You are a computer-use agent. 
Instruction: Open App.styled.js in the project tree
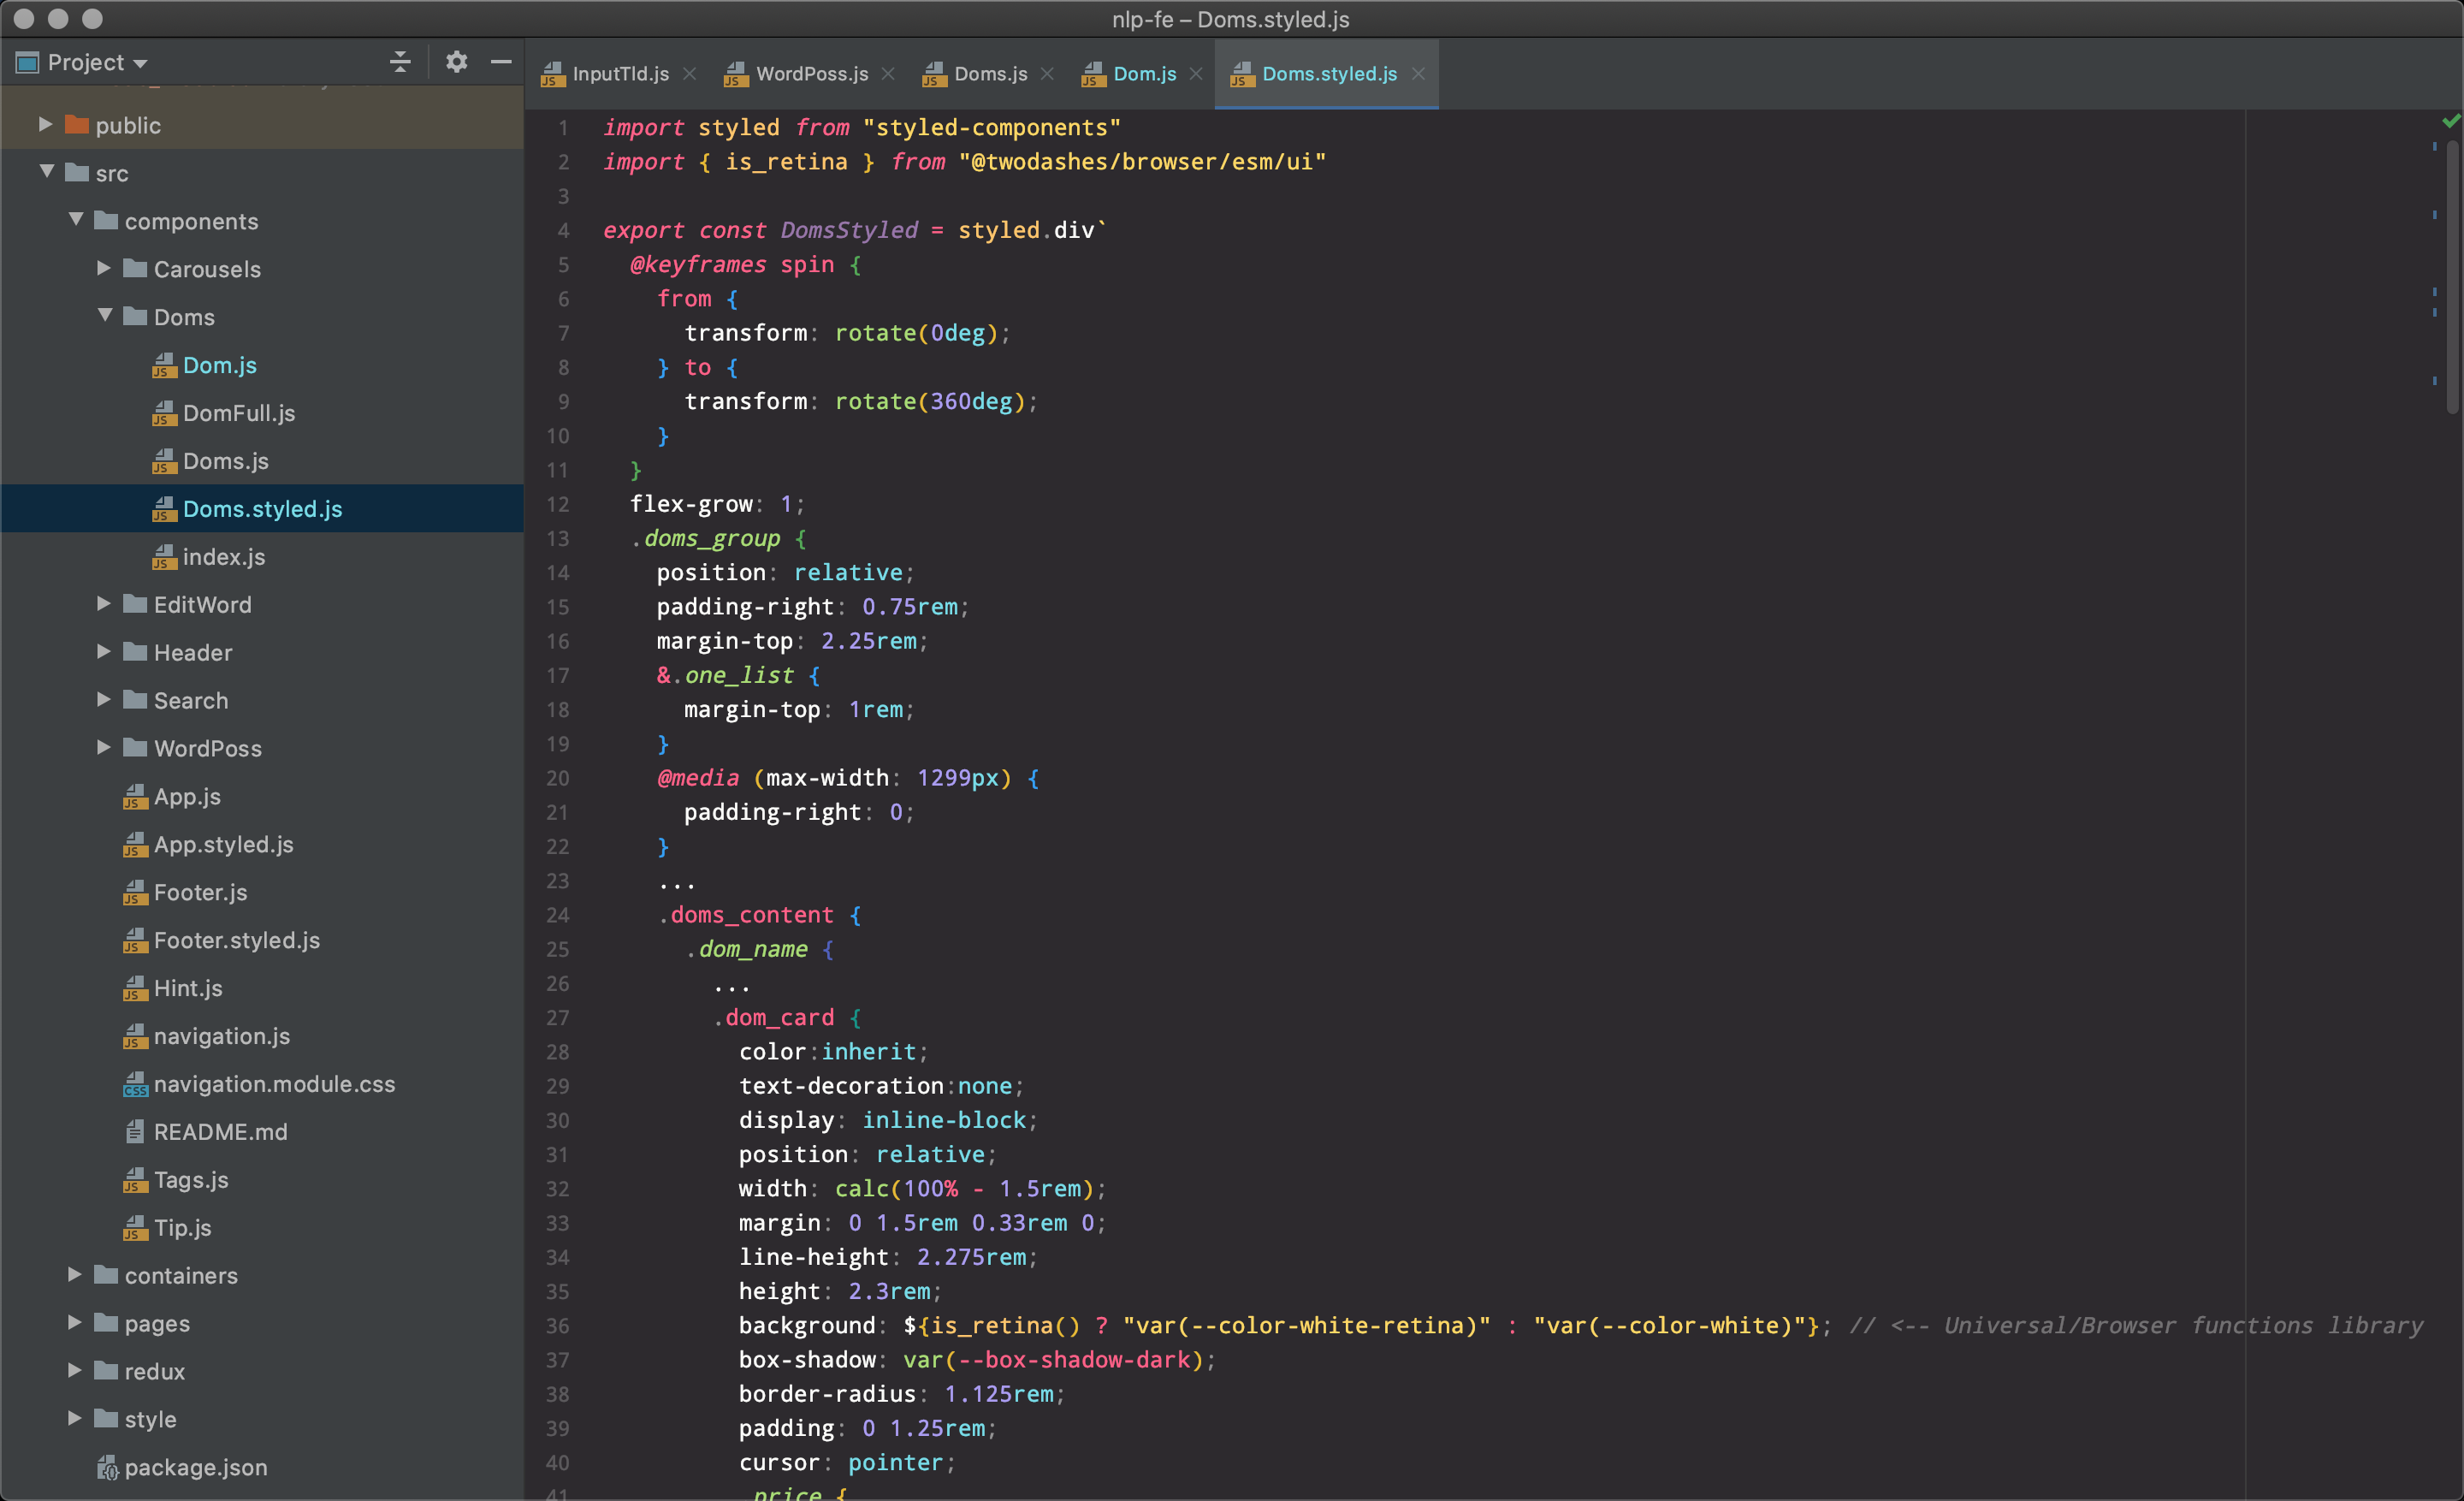(223, 844)
